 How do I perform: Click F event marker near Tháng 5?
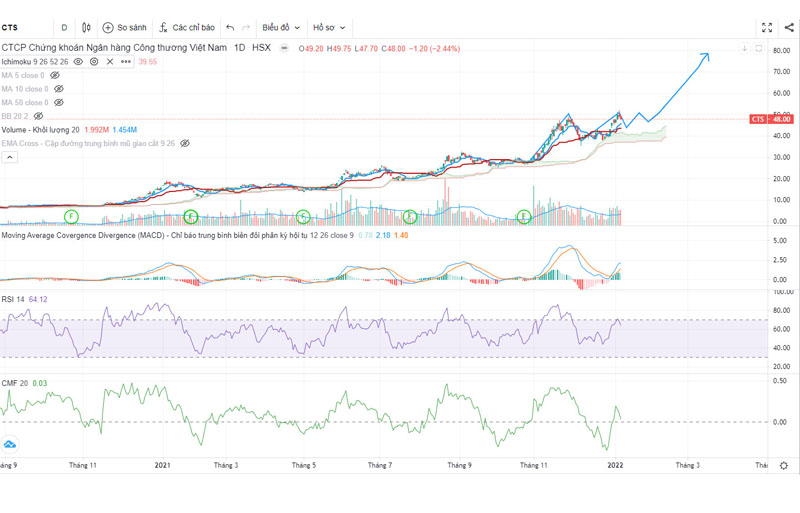coord(303,217)
